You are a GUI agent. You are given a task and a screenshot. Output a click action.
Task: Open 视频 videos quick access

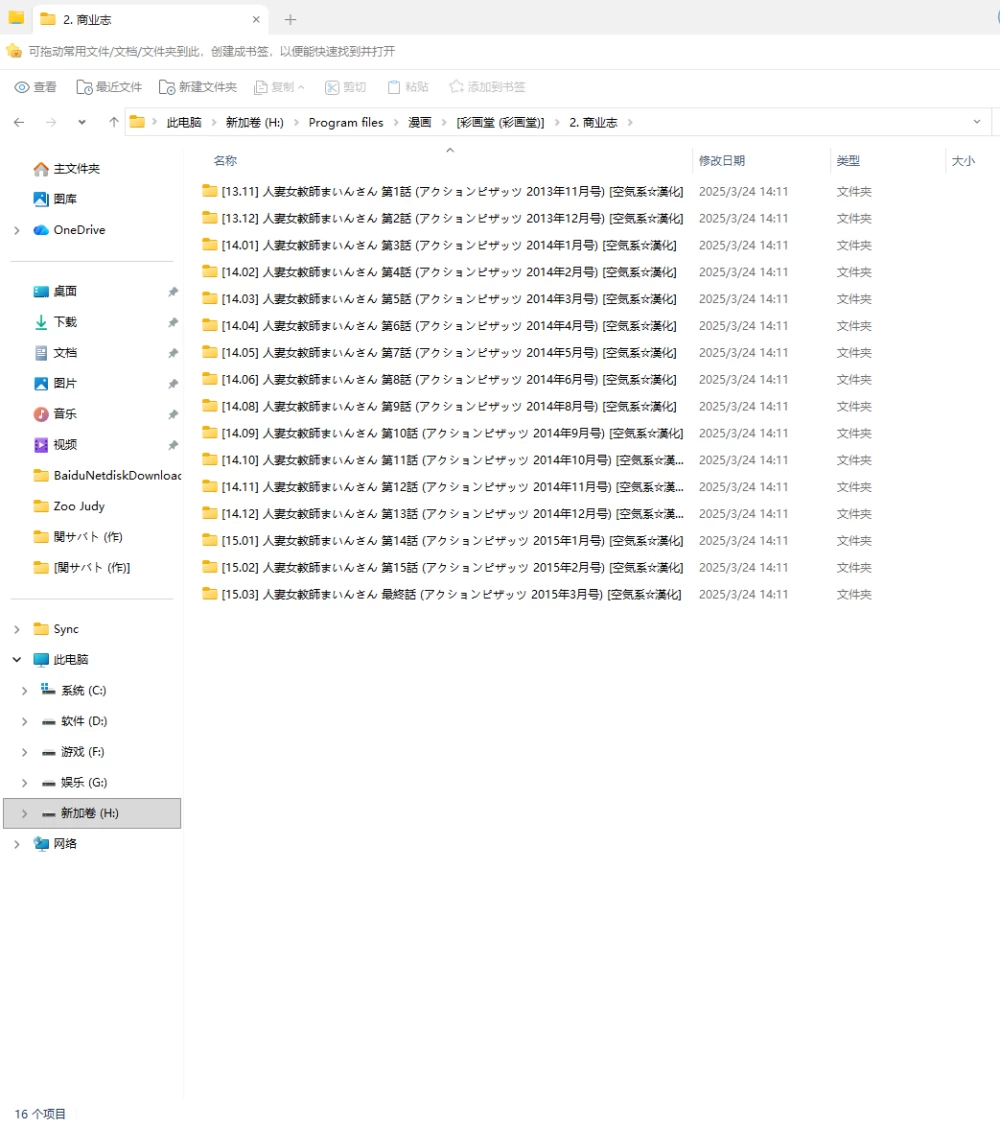55,445
